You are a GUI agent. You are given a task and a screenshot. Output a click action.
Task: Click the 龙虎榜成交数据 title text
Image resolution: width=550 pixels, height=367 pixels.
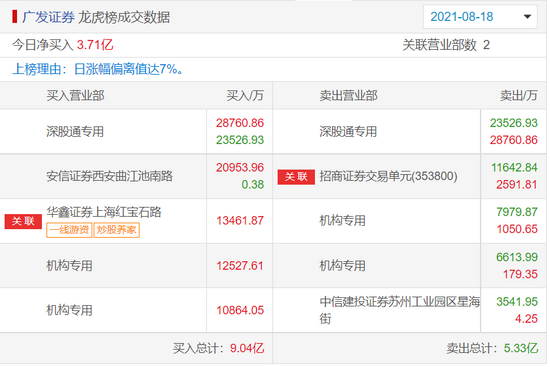[124, 17]
